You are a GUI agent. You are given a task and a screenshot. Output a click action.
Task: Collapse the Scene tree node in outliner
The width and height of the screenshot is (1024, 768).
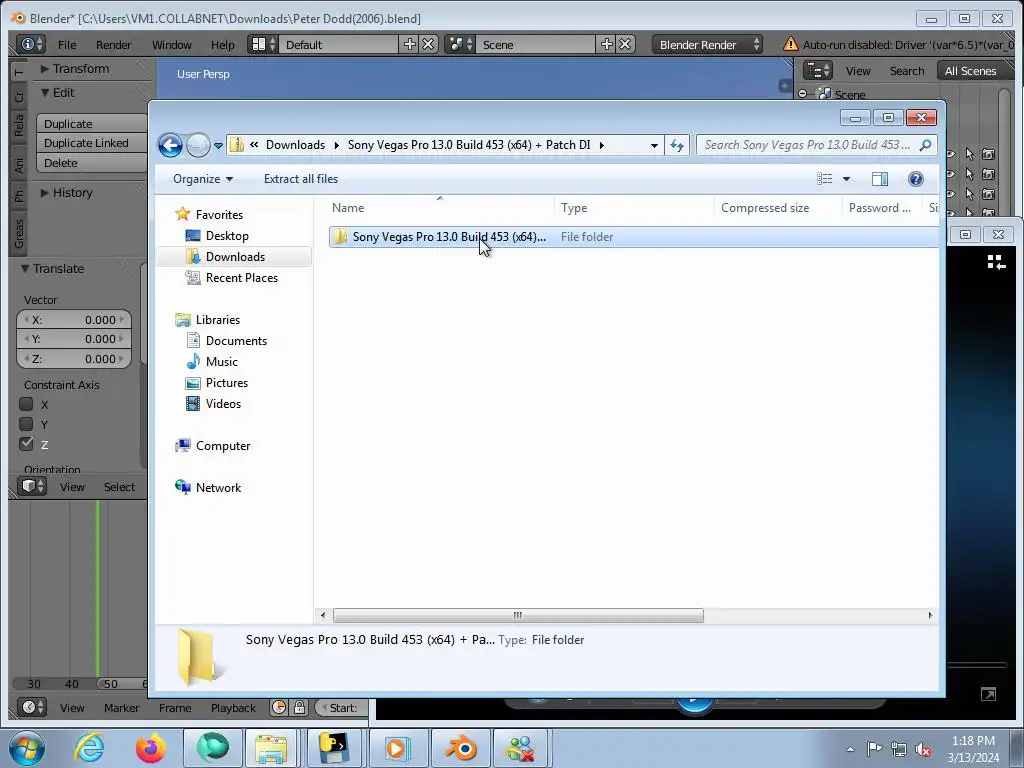click(803, 94)
